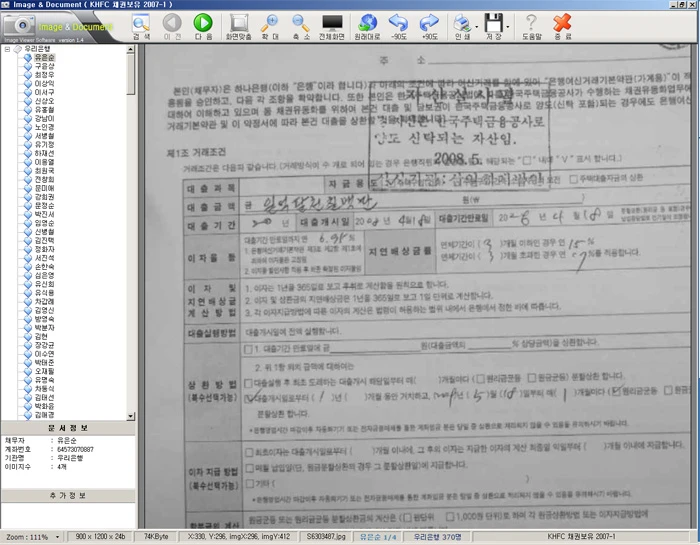The image size is (700, 545).
Task: Click the 검색 search toolbar icon
Action: pos(141,26)
